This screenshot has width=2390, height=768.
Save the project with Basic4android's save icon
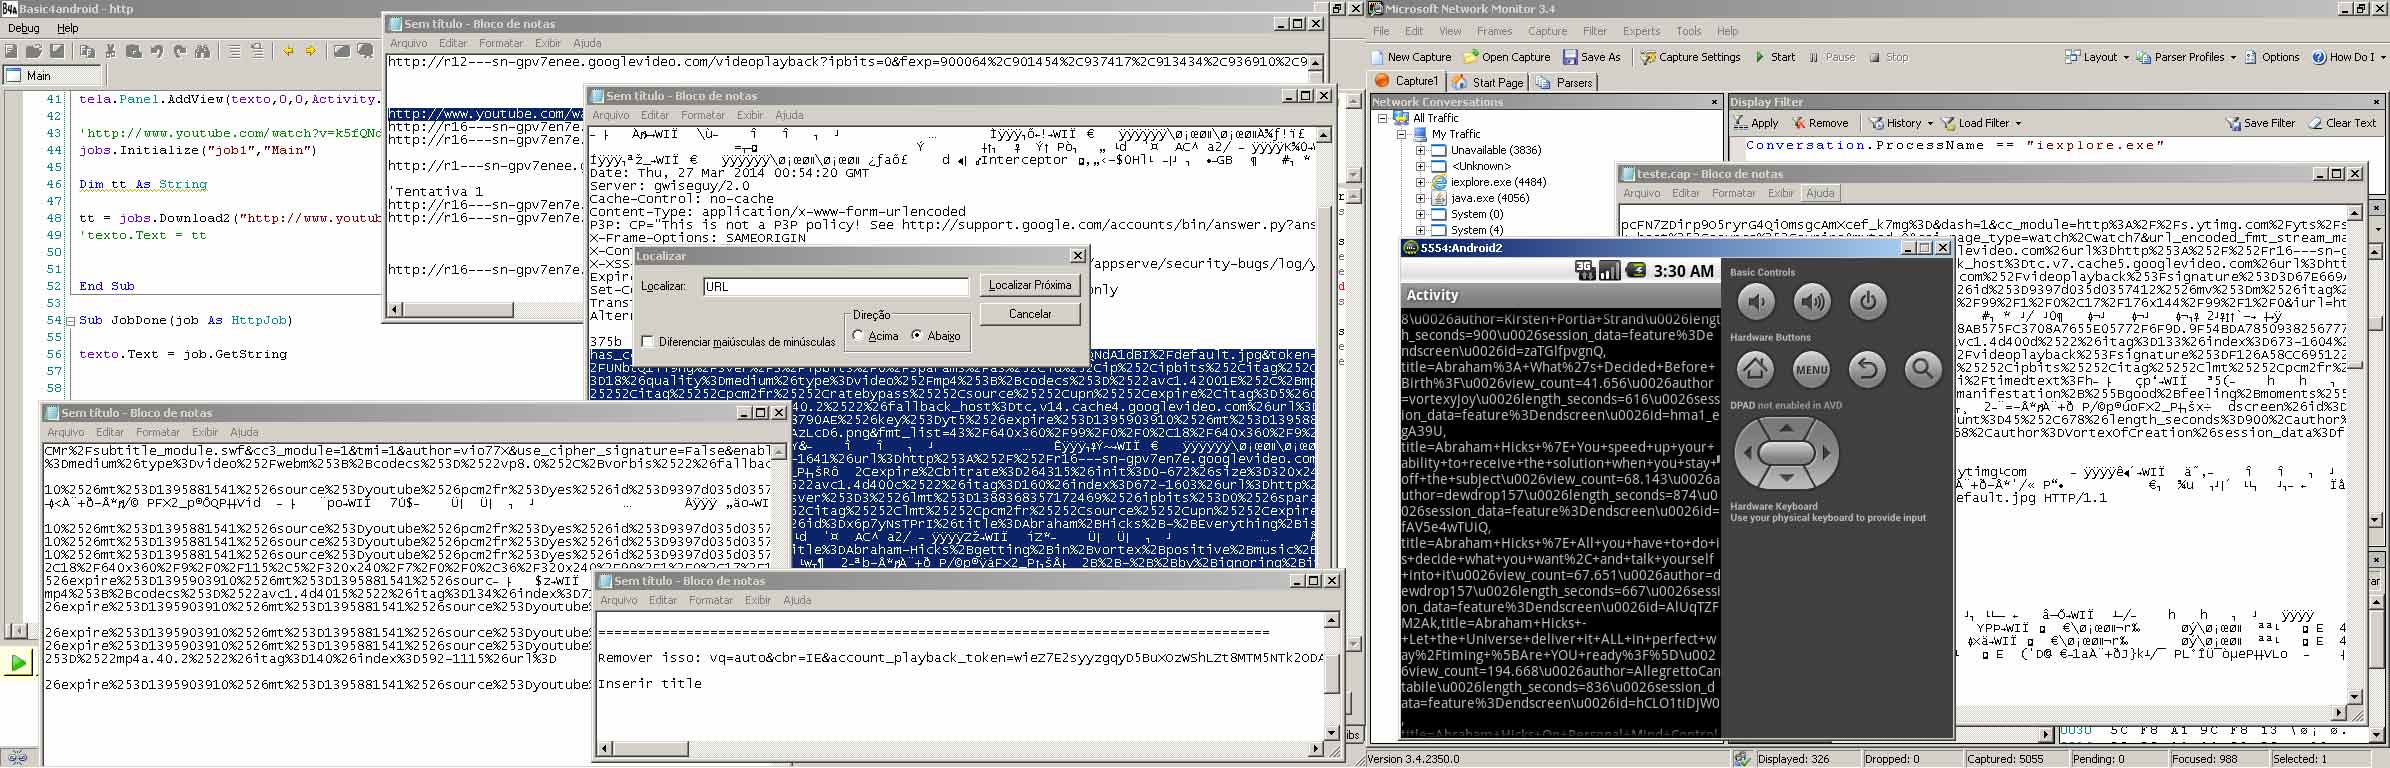[x=57, y=51]
